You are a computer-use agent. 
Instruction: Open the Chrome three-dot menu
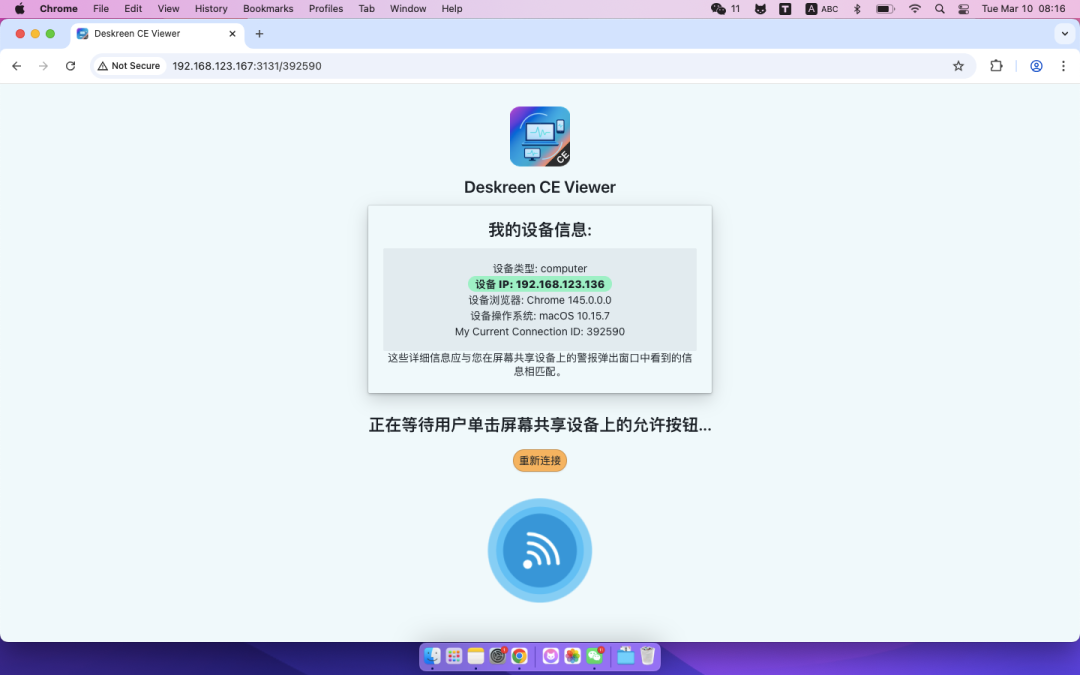pos(1063,66)
